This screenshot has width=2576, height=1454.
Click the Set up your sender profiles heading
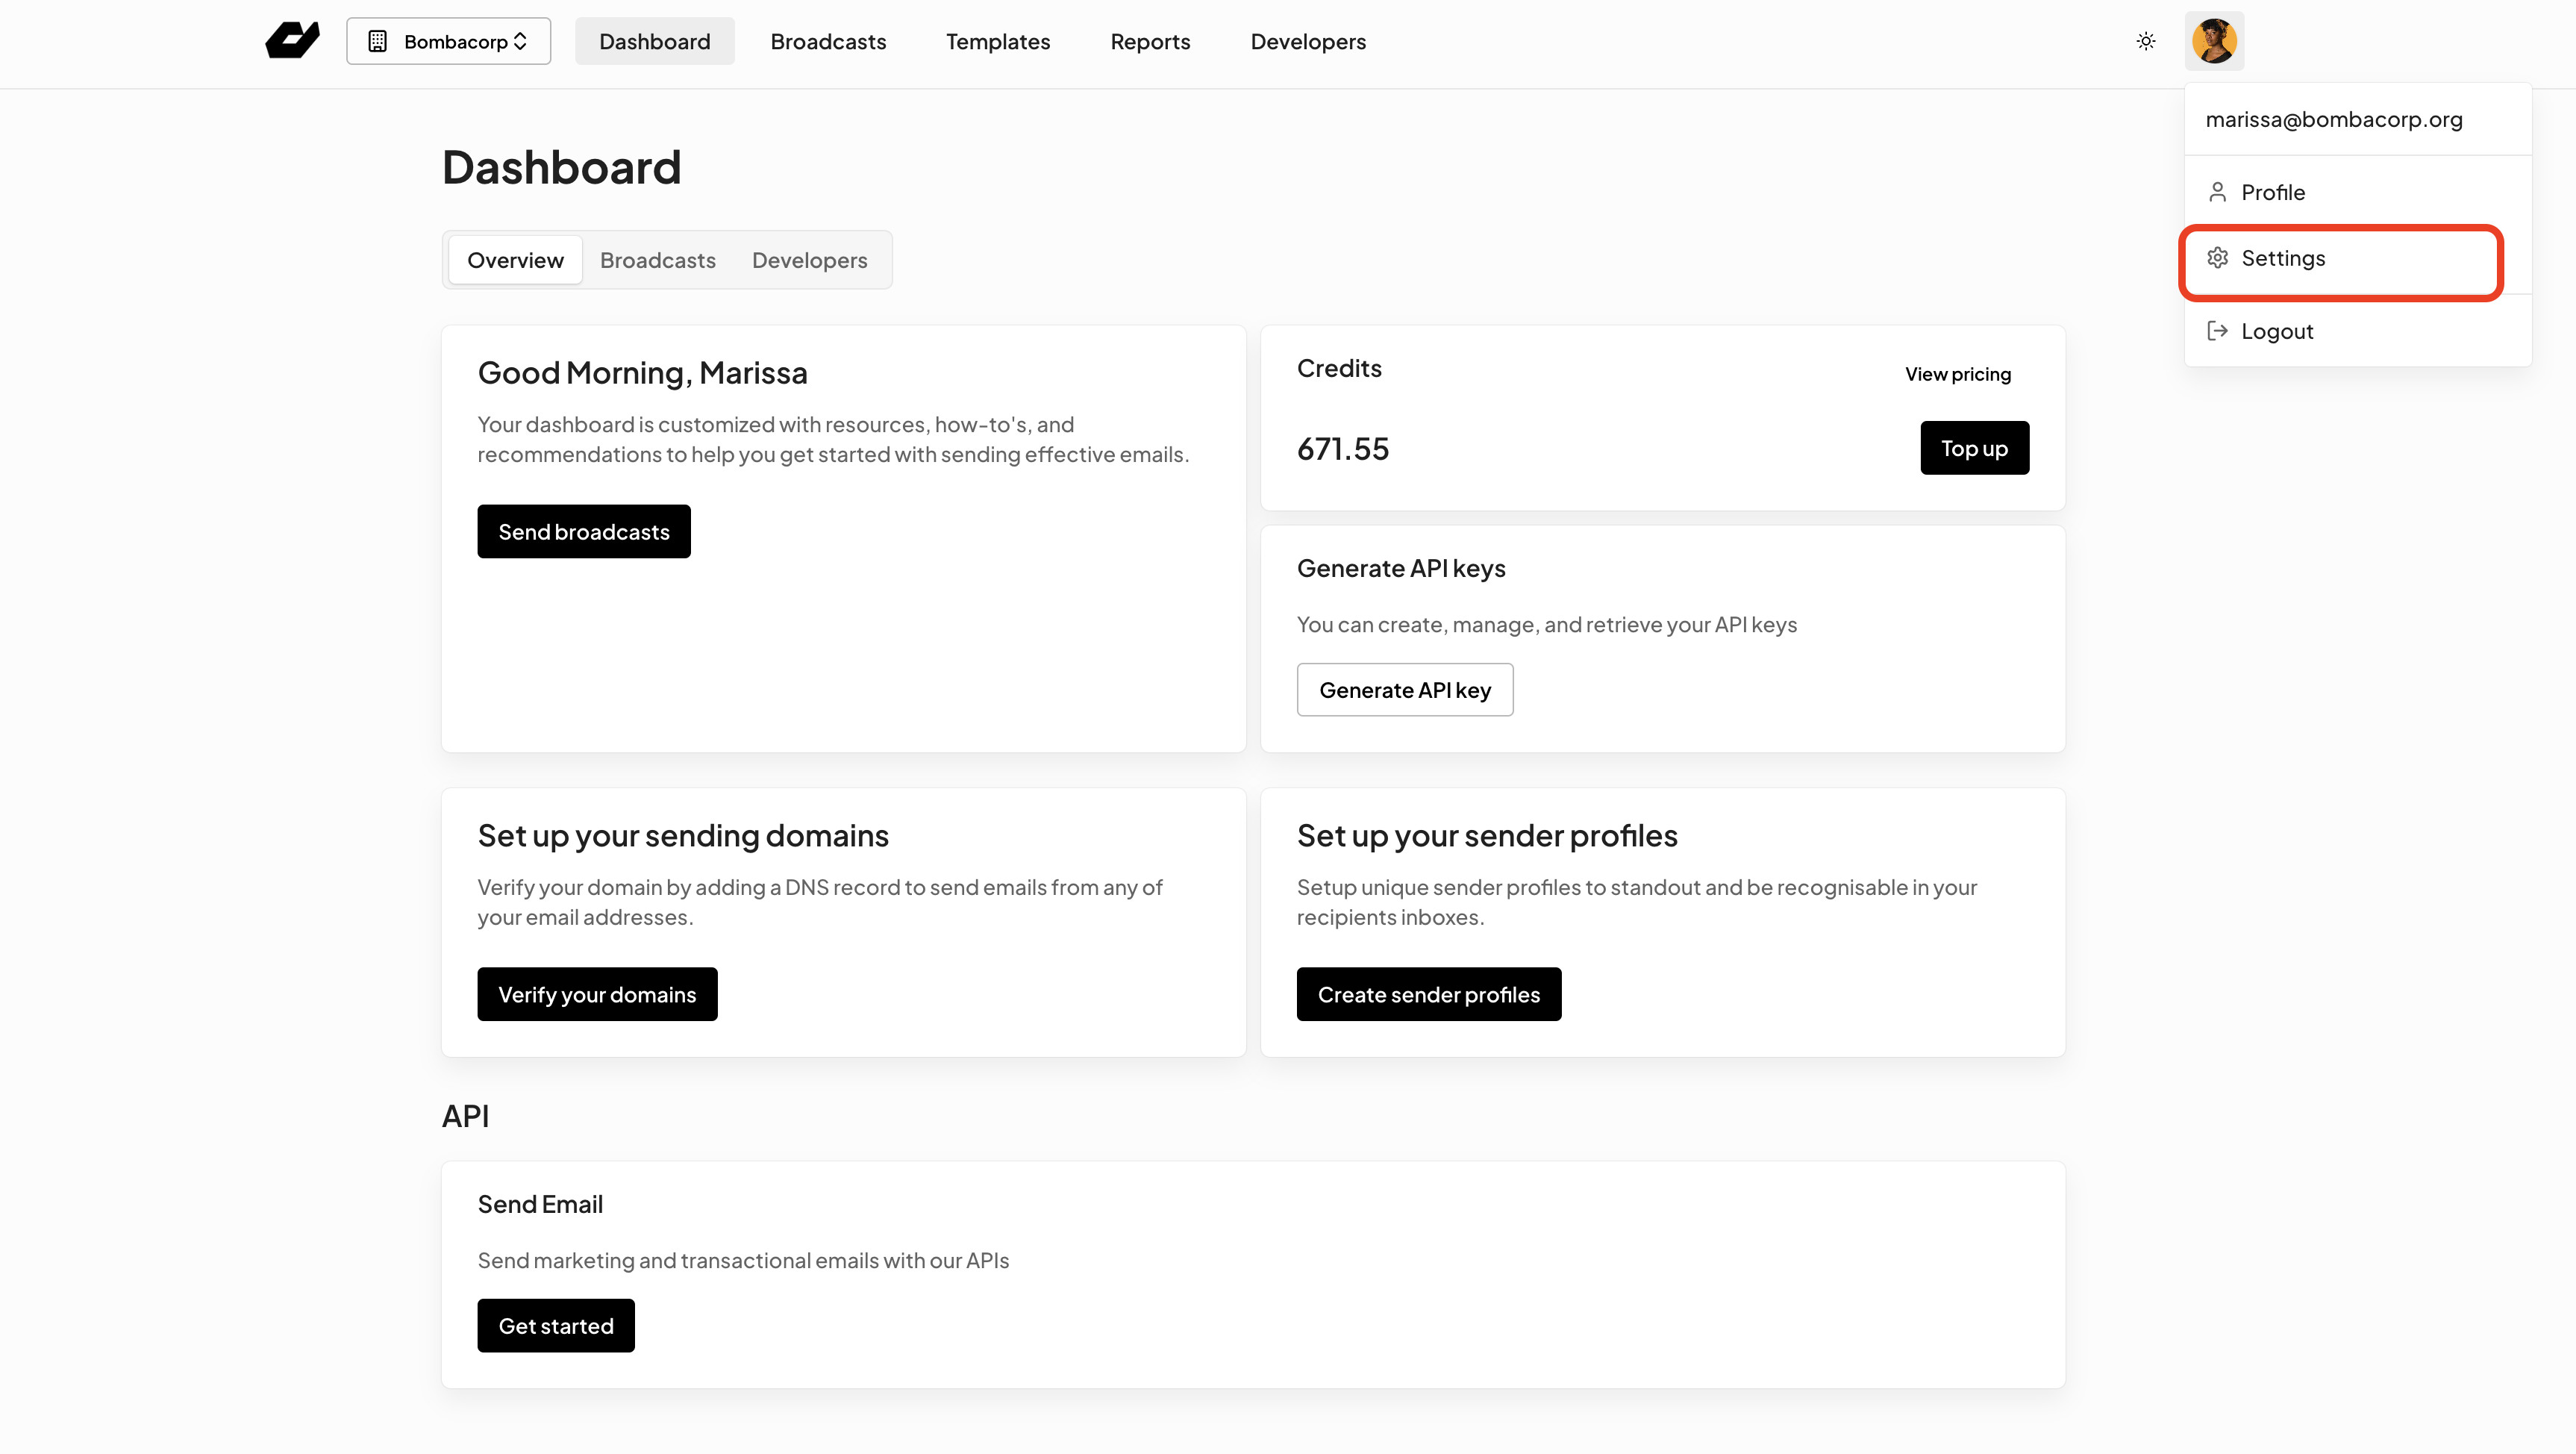tap(1487, 836)
